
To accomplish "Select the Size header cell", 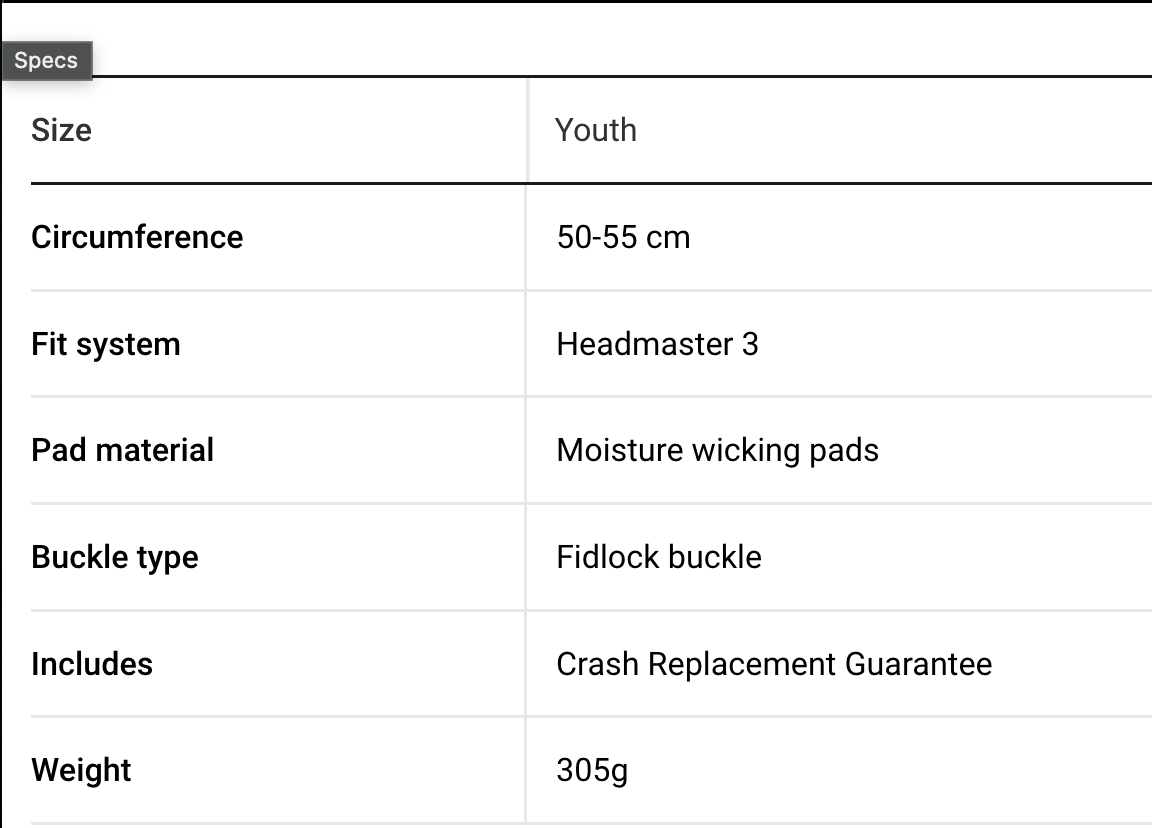I will [61, 130].
